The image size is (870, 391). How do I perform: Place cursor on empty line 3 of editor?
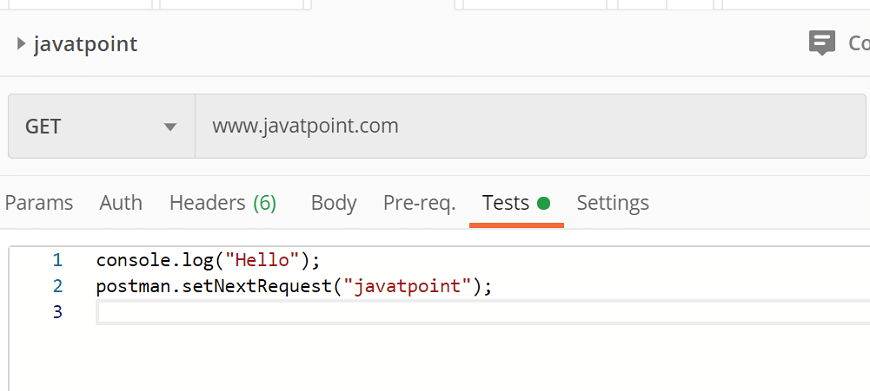tap(483, 312)
